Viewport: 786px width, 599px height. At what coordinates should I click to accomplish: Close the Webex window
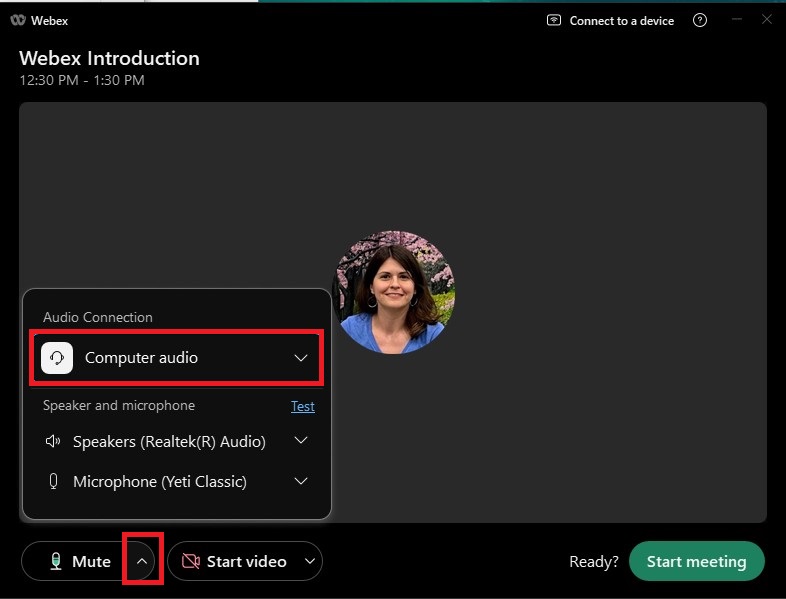767,20
